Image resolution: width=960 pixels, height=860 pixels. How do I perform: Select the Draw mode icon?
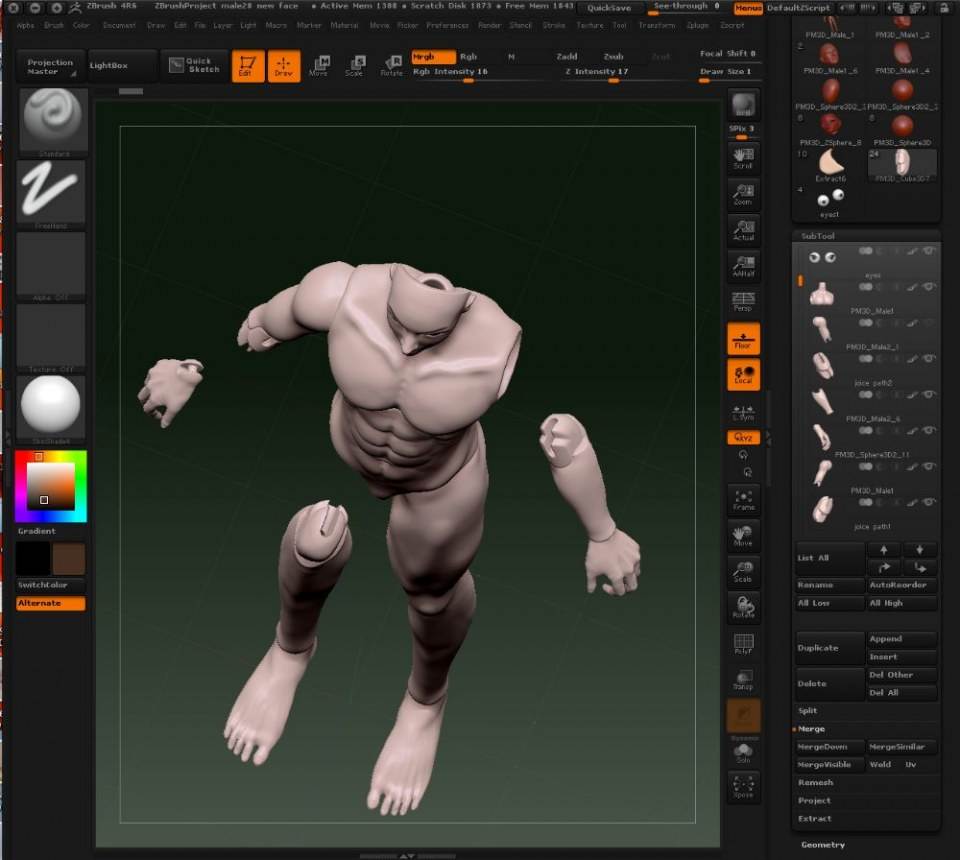[284, 66]
